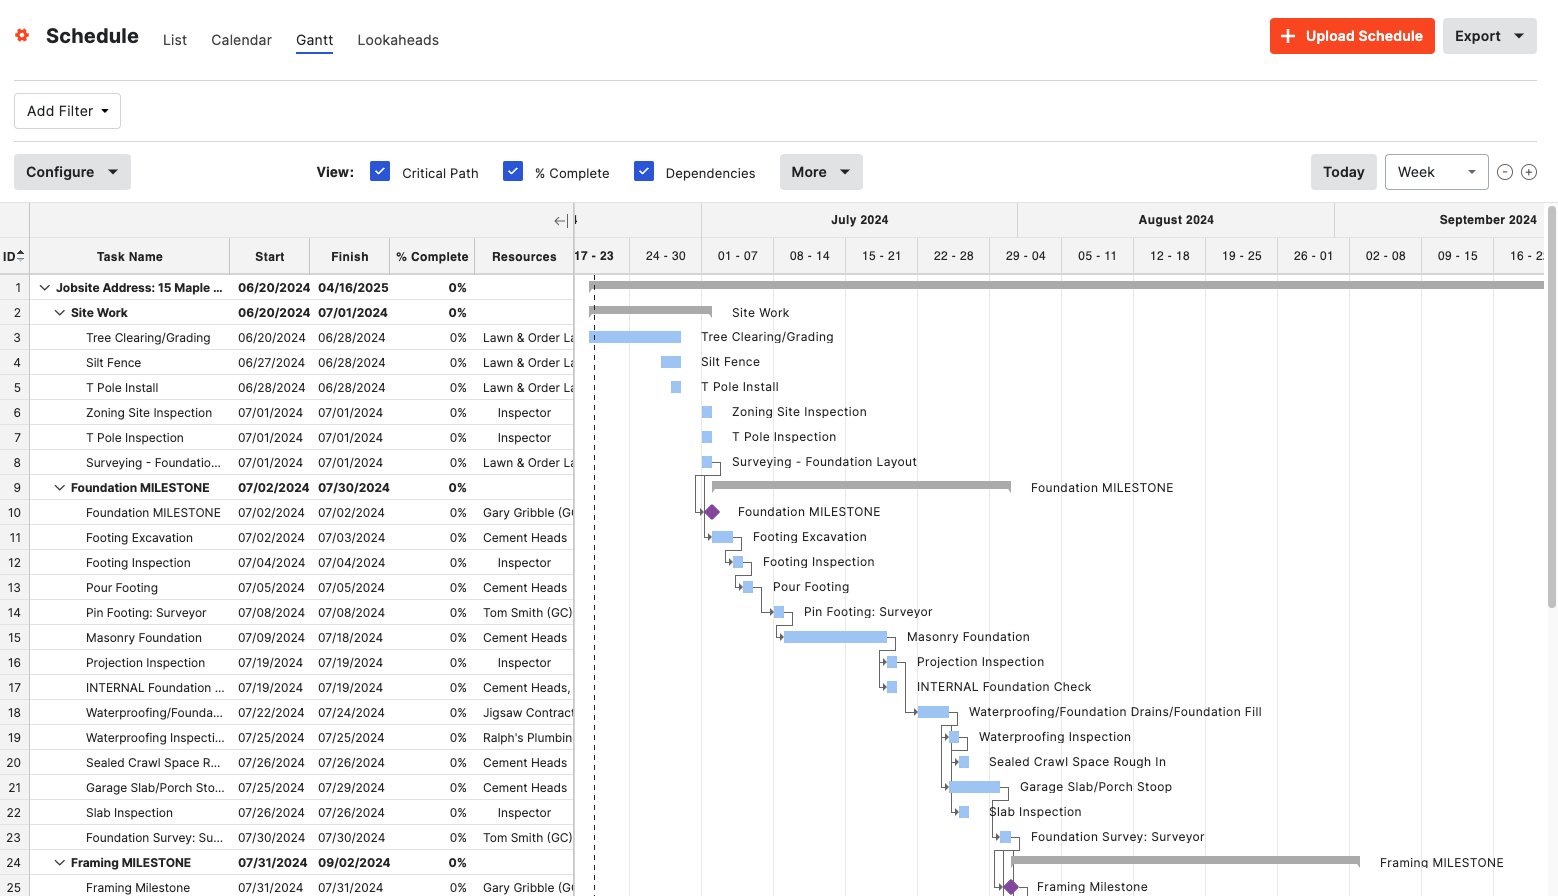The image size is (1558, 896).
Task: Uncheck the % Complete checkbox
Action: coord(513,172)
